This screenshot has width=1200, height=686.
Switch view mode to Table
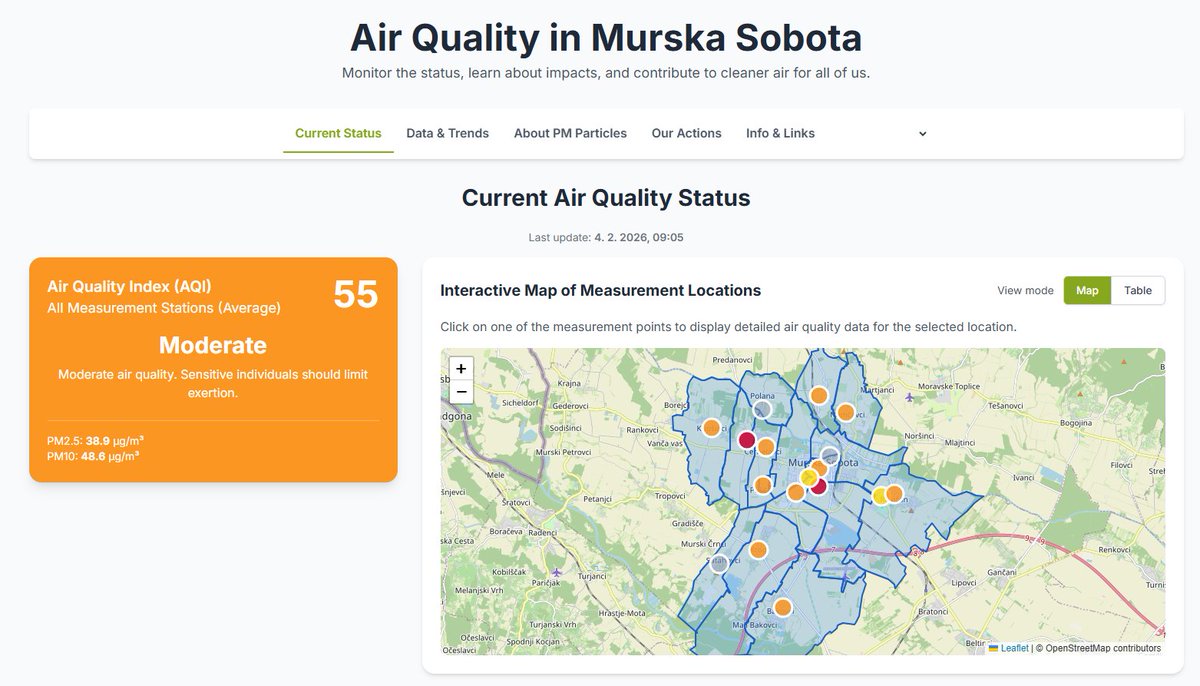1138,290
